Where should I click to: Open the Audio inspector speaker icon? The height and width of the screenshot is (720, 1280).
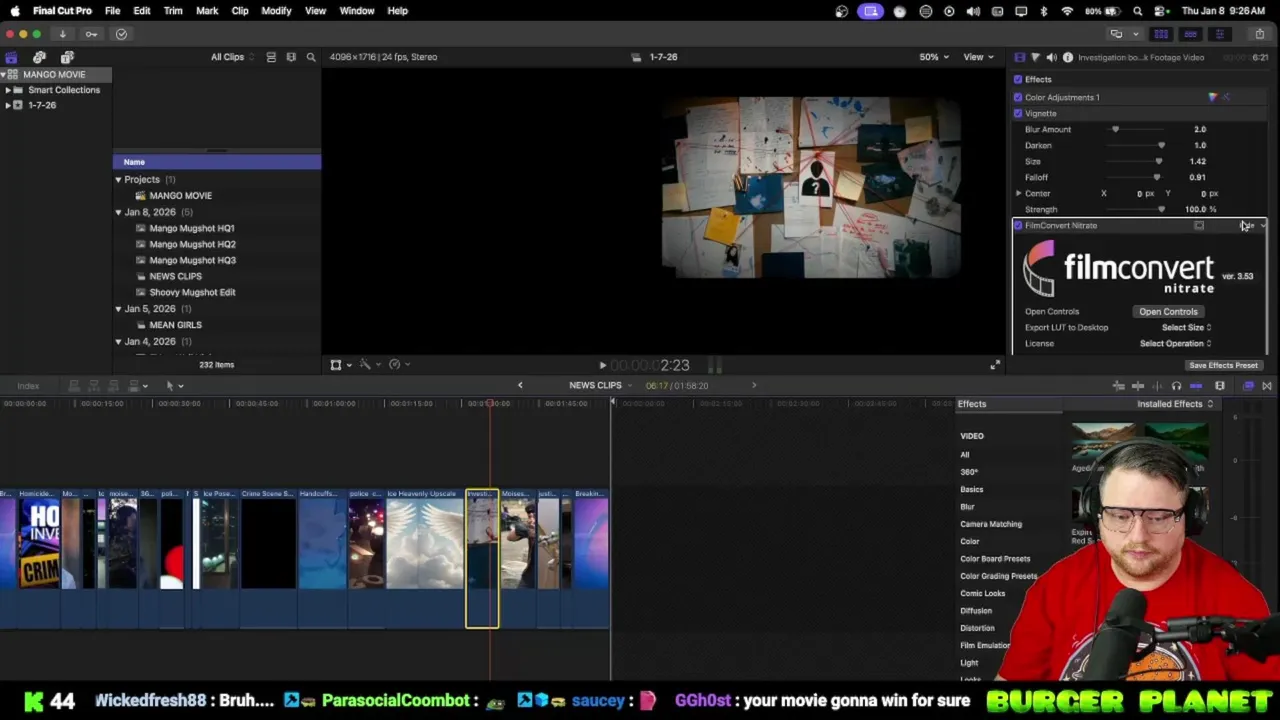click(x=1051, y=57)
